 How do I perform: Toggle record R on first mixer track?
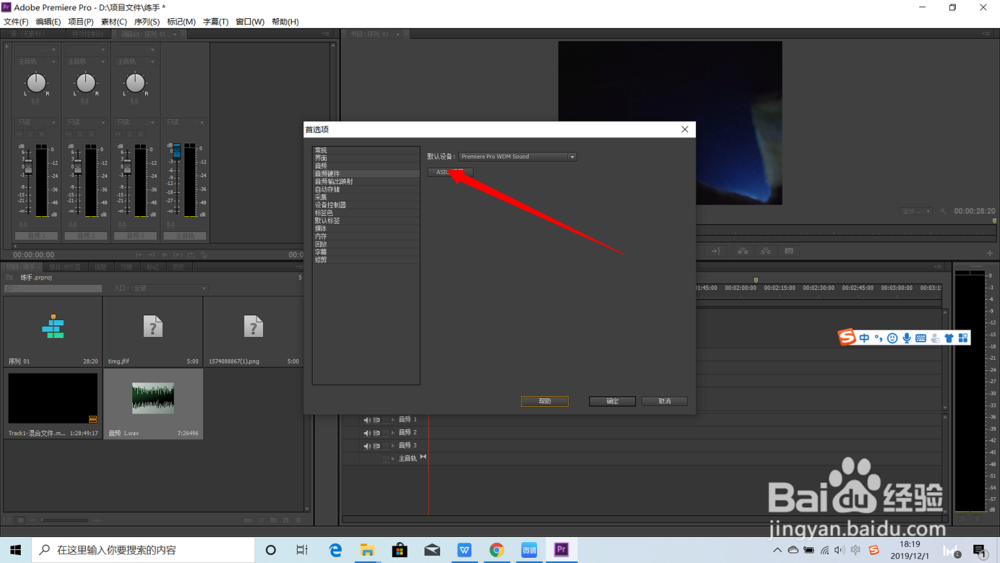(42, 134)
